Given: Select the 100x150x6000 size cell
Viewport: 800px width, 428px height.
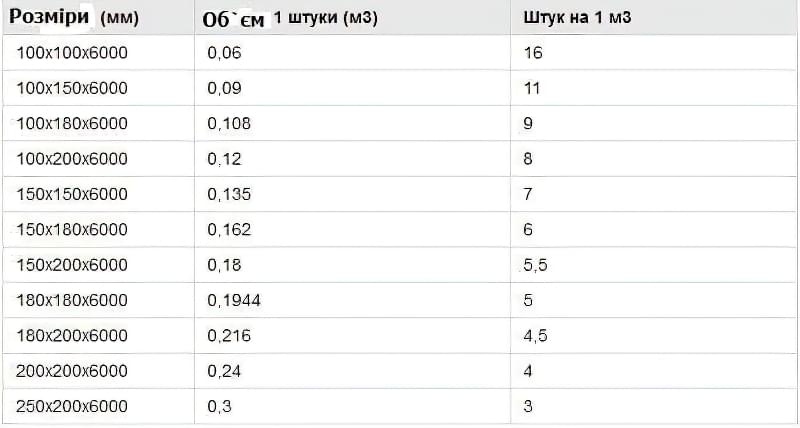Looking at the screenshot, I should pyautogui.click(x=72, y=88).
